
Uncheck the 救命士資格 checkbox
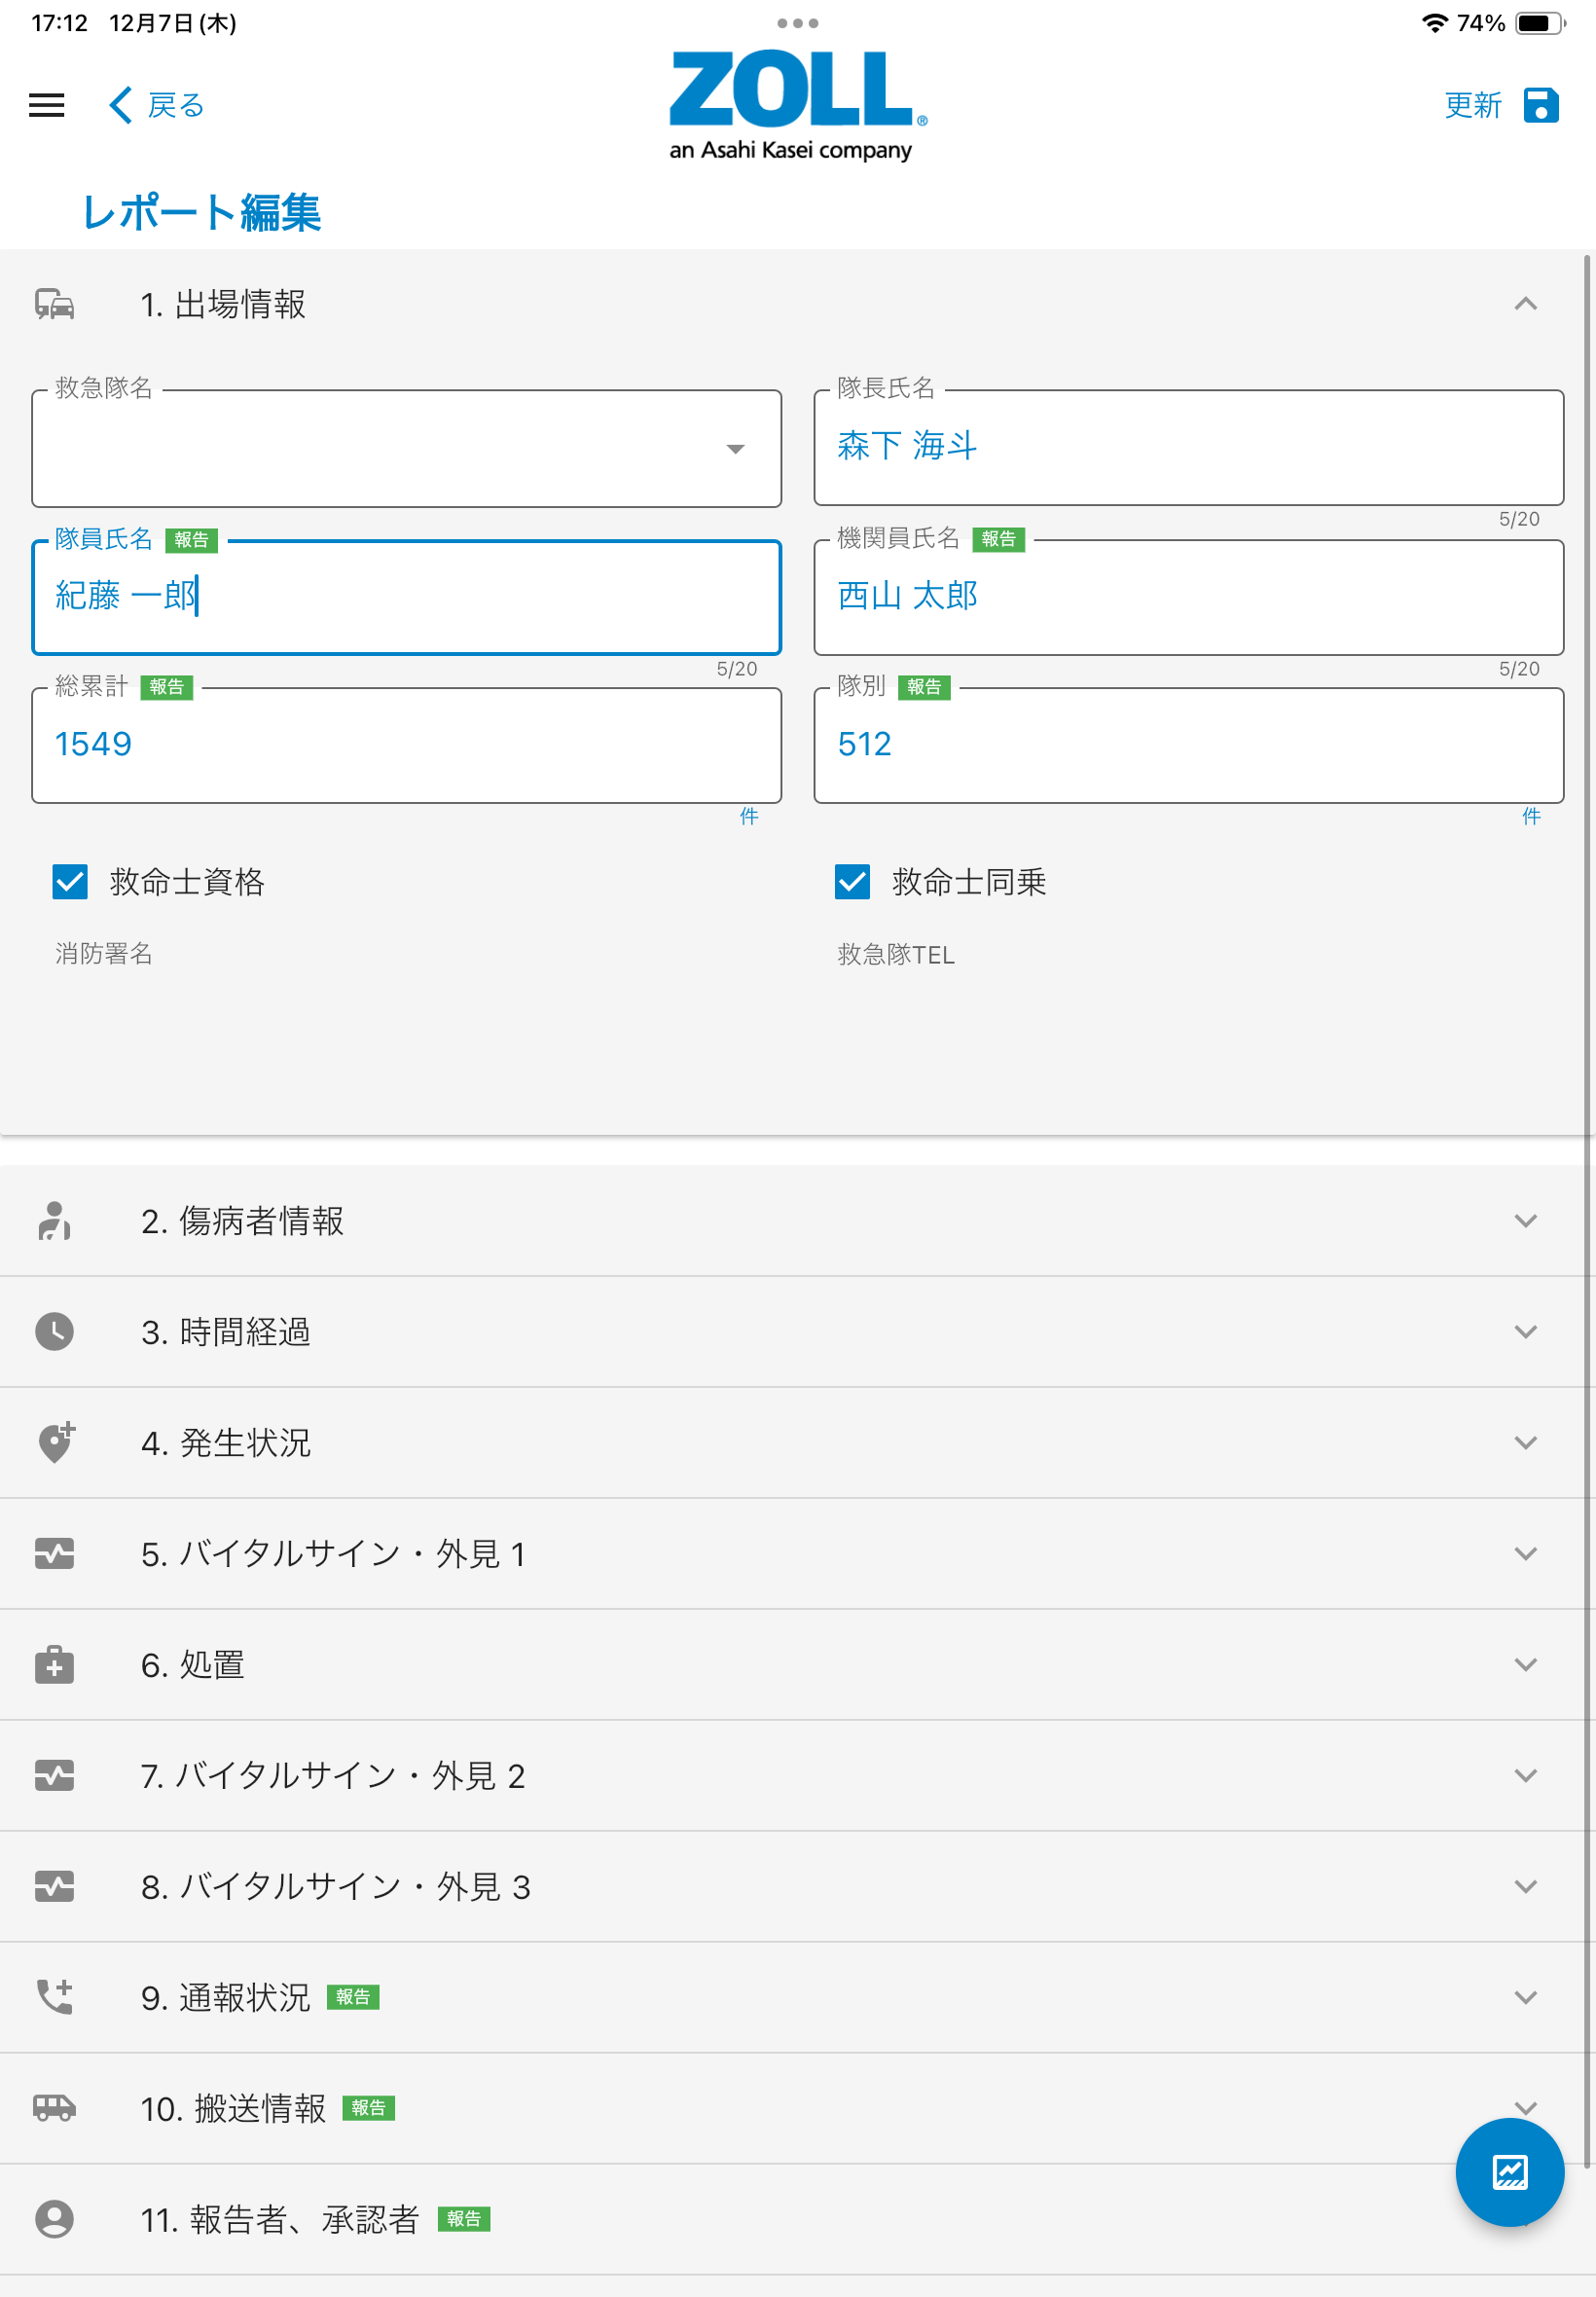[69, 883]
